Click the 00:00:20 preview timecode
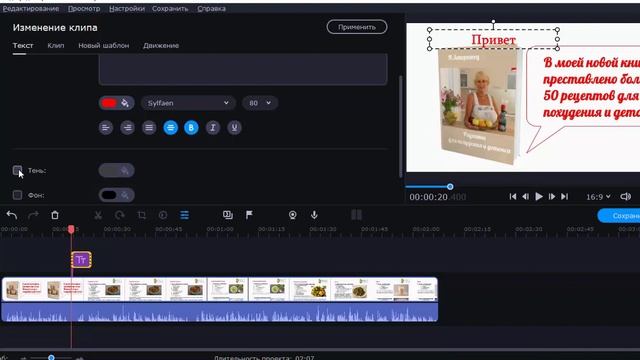This screenshot has width=640, height=360. (x=438, y=197)
